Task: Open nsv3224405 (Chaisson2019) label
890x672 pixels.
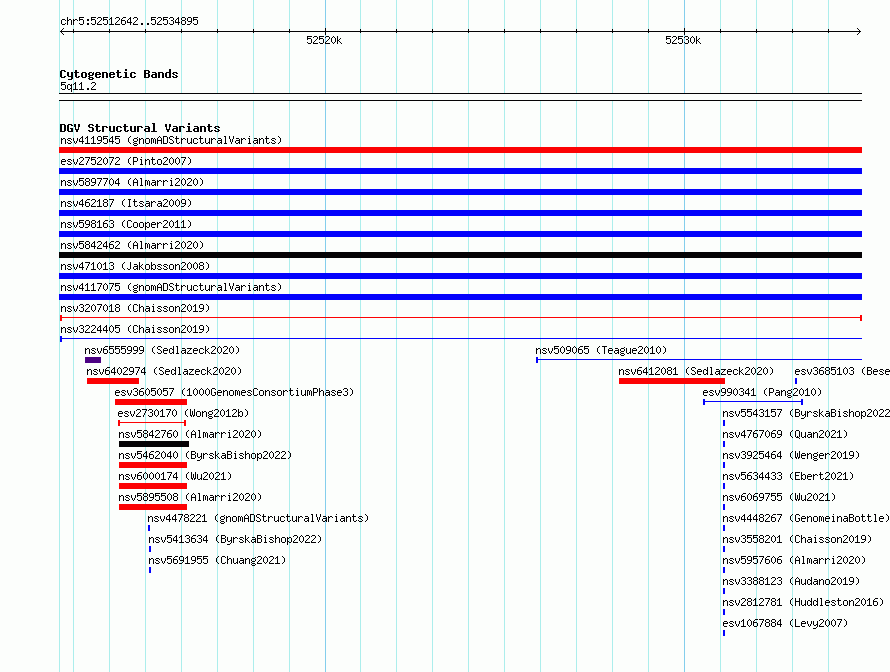Action: [x=135, y=329]
